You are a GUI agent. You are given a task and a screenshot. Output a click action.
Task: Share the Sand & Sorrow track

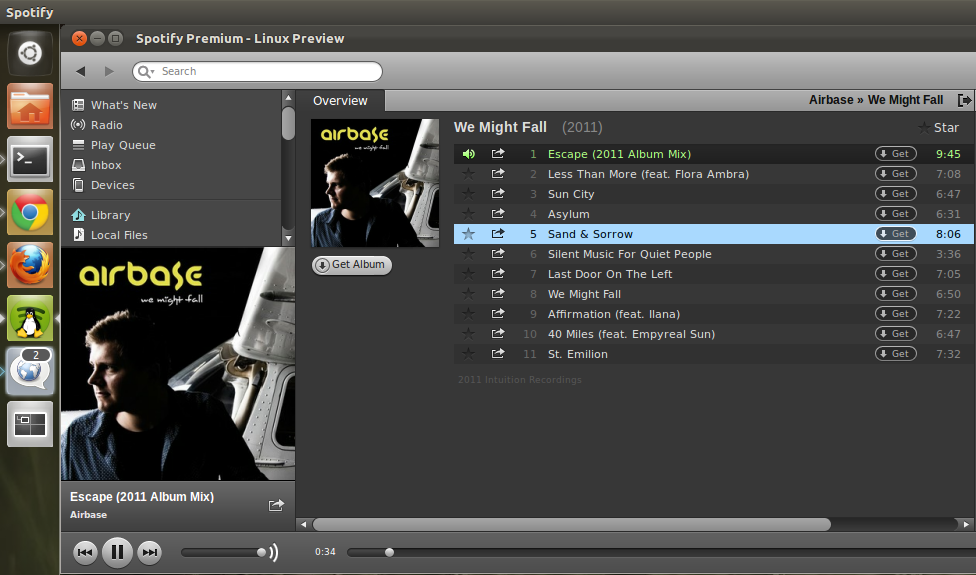point(498,234)
